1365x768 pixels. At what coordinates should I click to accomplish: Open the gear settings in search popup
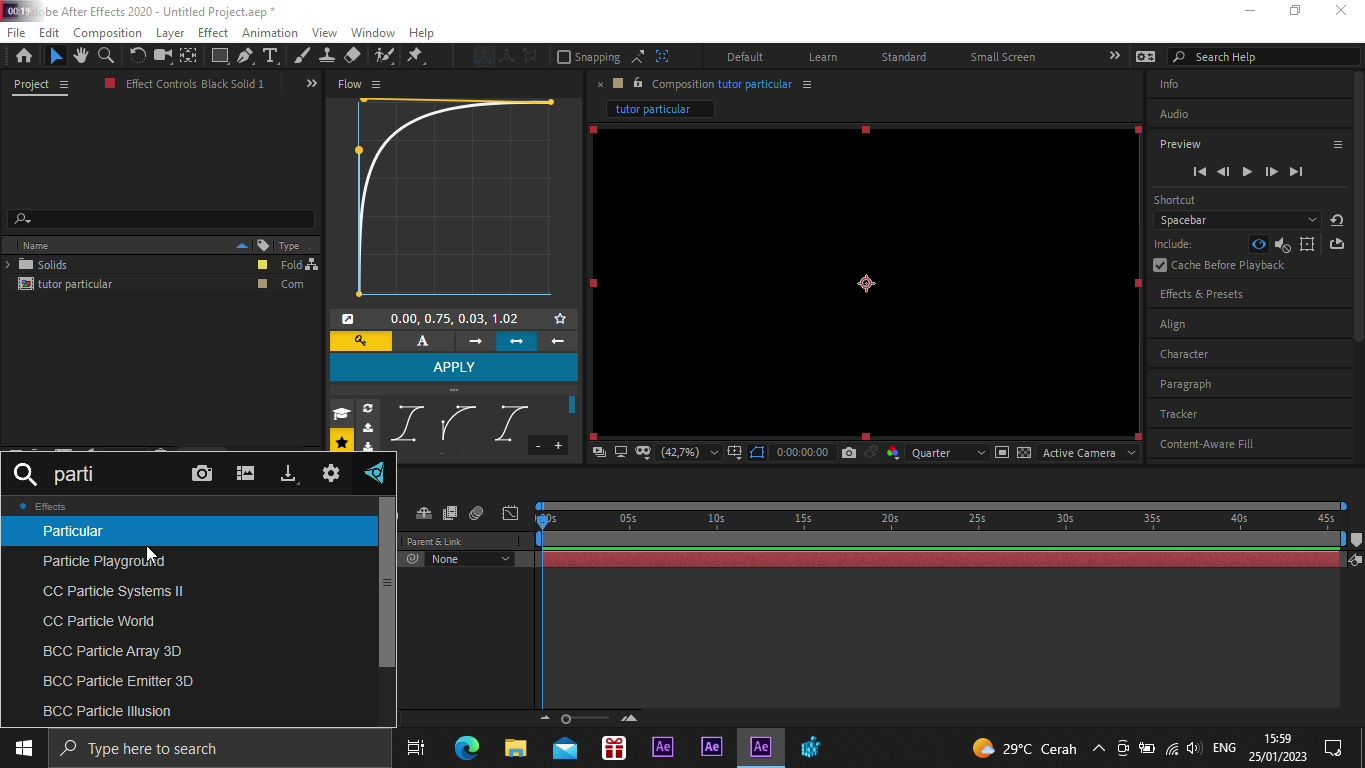coord(331,474)
